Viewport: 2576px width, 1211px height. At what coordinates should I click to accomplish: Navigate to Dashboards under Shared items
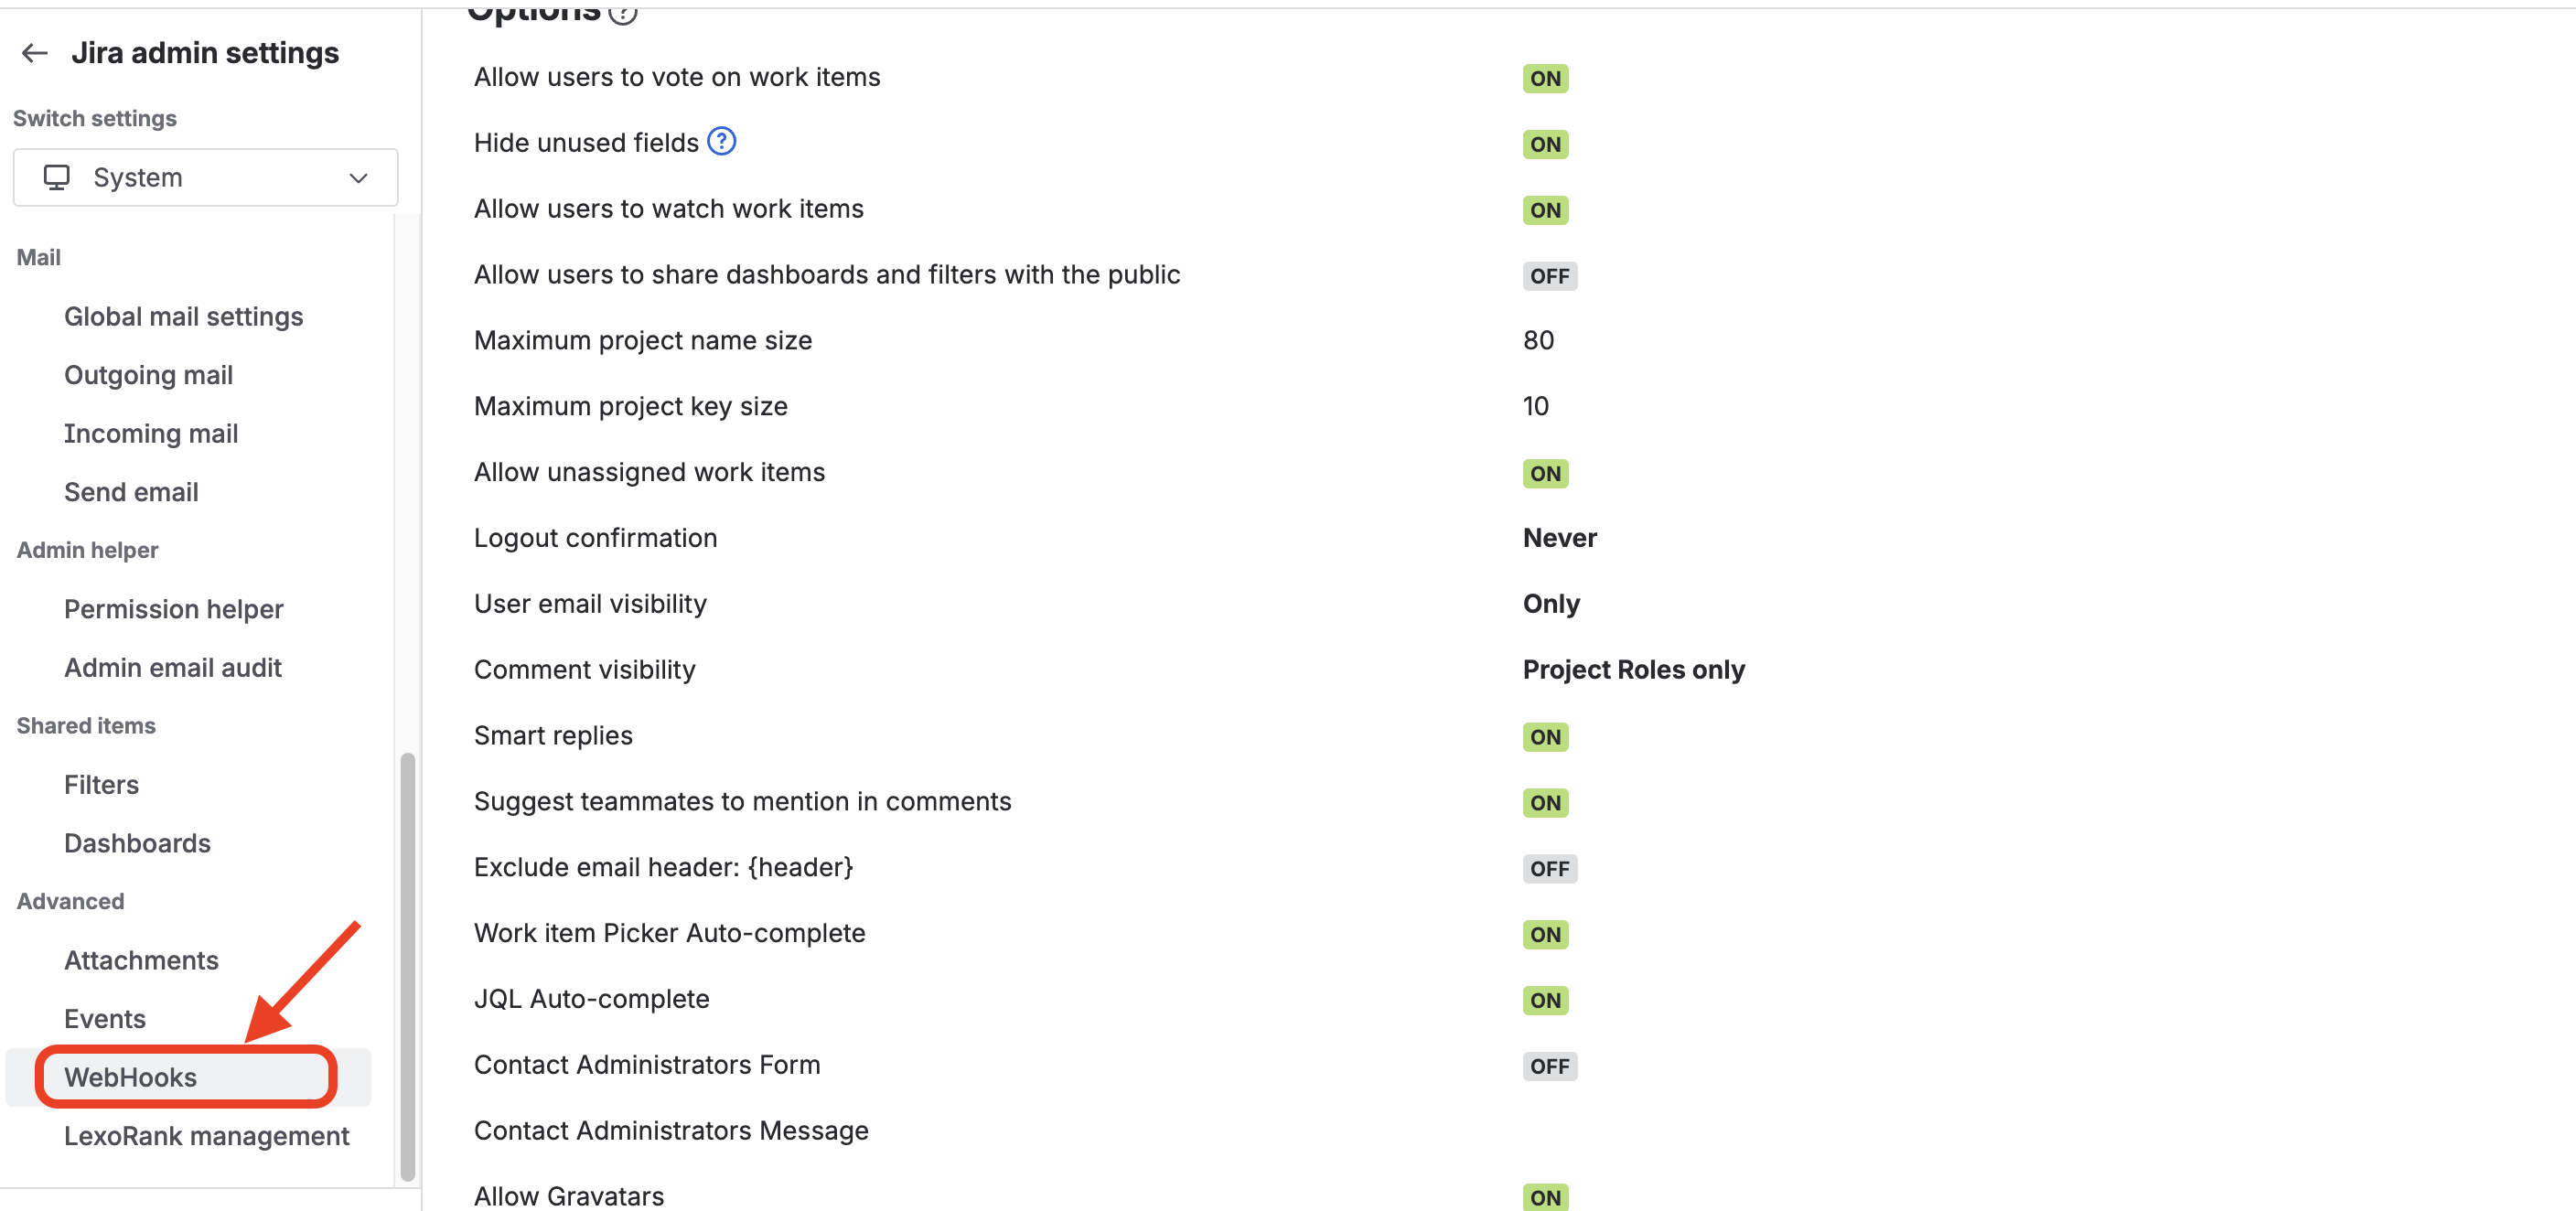(137, 843)
